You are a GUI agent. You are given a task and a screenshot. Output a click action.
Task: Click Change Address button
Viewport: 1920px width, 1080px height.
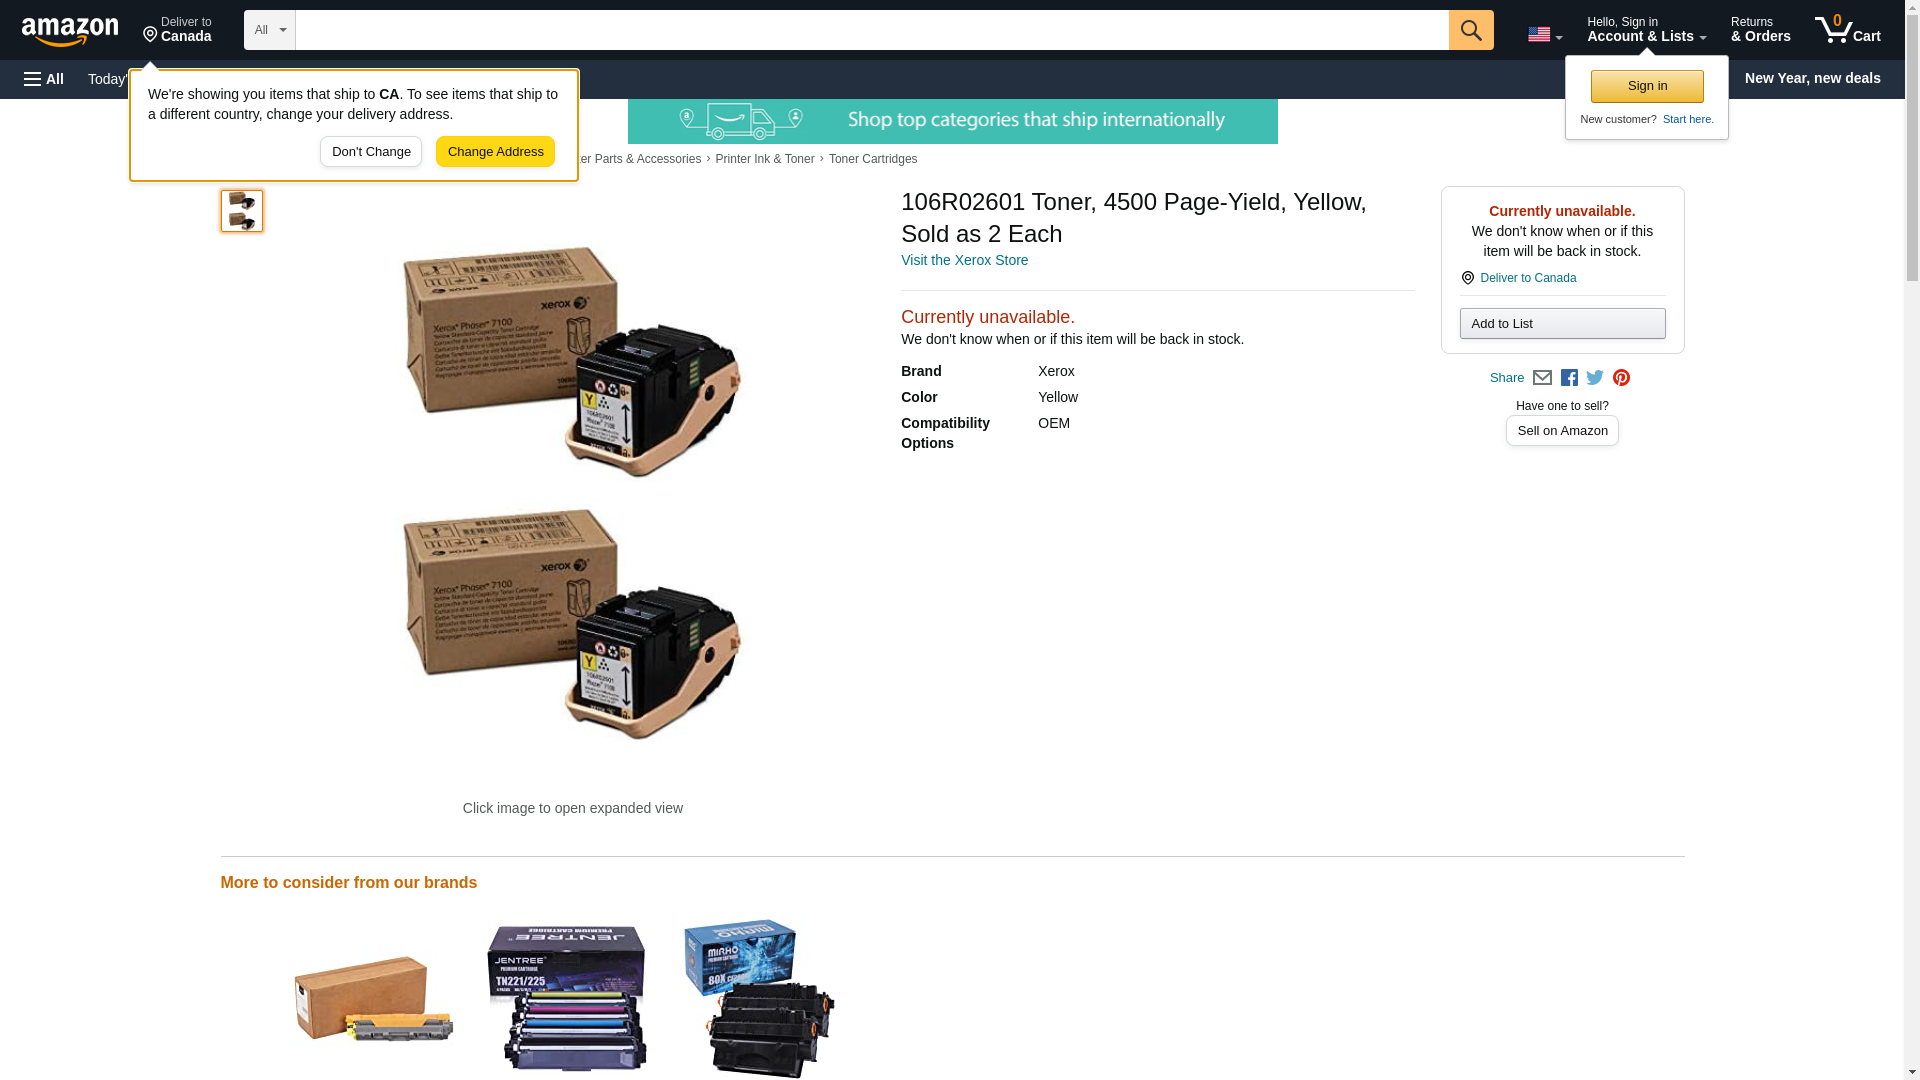pyautogui.click(x=495, y=152)
